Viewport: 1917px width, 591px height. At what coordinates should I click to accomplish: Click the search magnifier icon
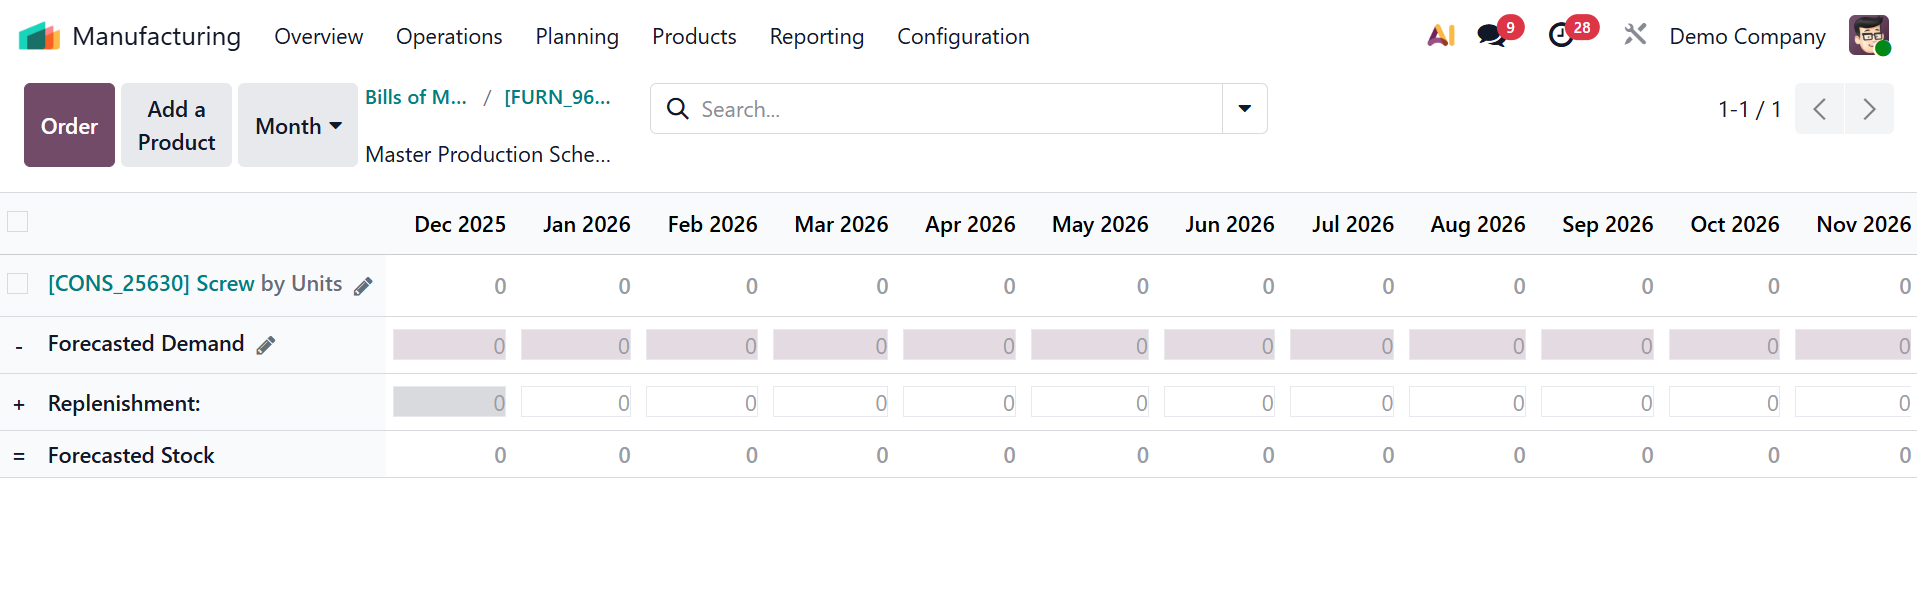(x=678, y=109)
